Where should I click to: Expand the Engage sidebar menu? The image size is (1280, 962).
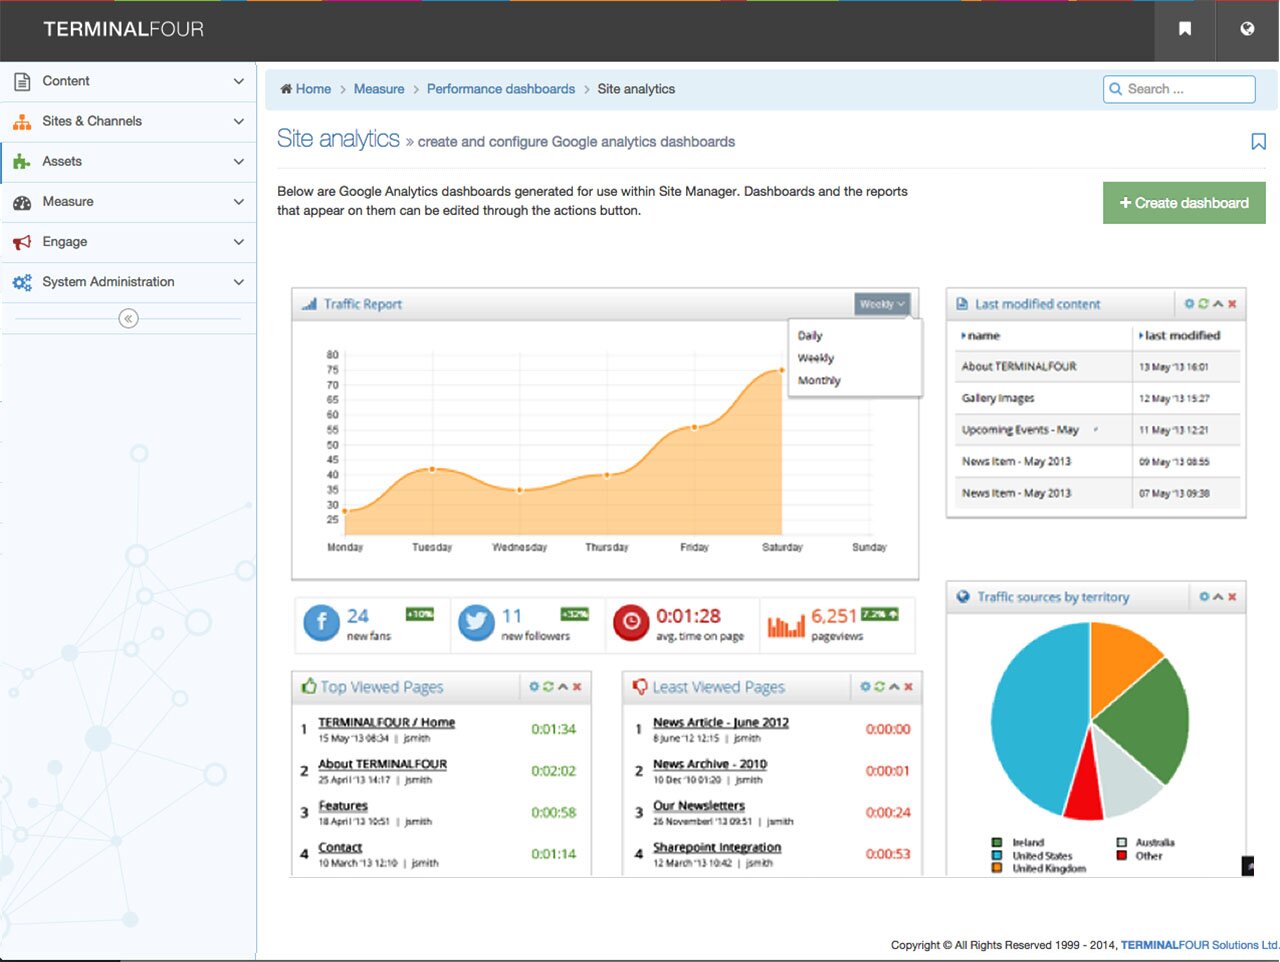click(128, 241)
